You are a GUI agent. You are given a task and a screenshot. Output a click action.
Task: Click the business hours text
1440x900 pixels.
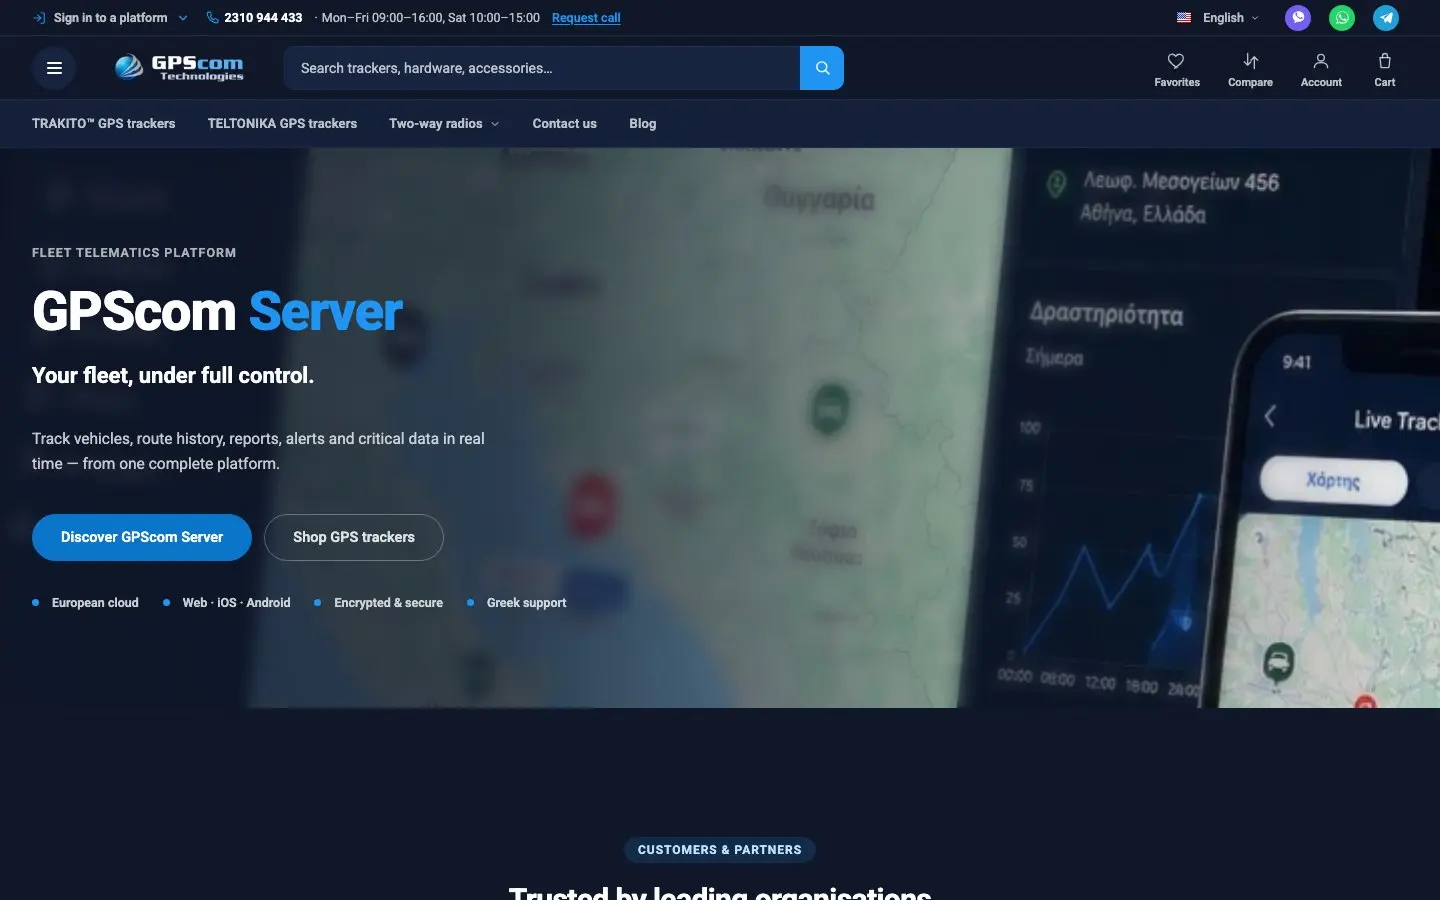[x=431, y=18]
